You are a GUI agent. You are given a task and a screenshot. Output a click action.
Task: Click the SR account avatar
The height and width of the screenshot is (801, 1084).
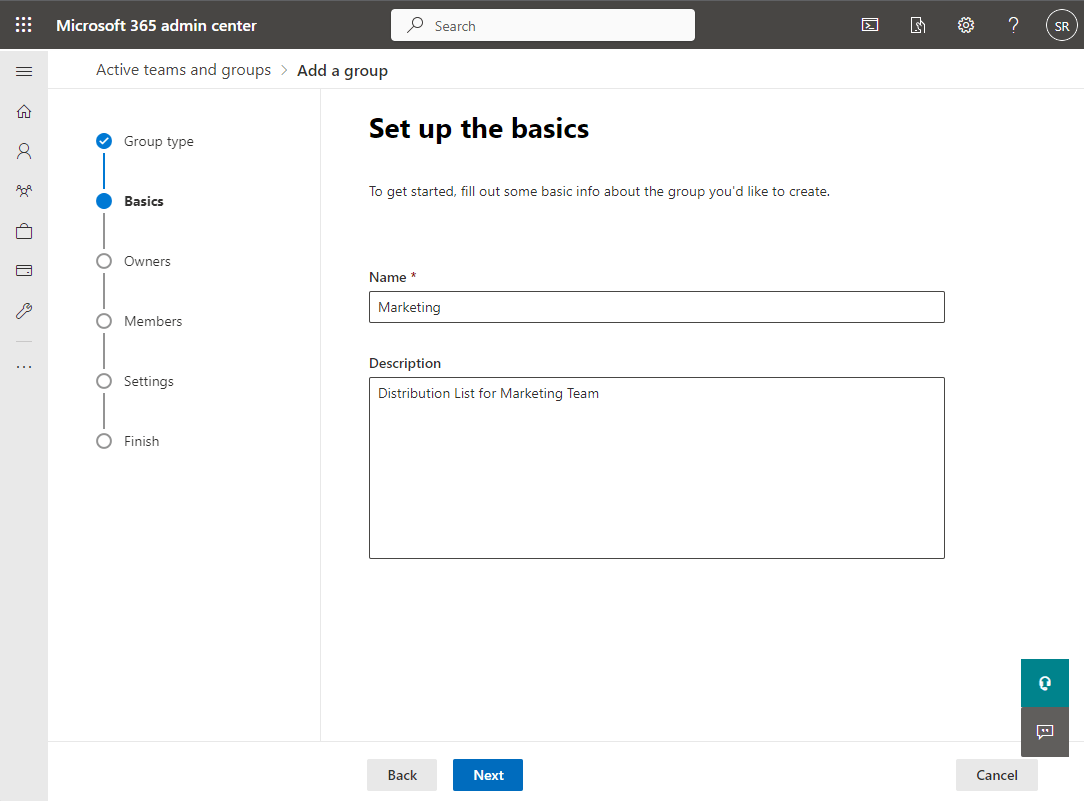1061,25
